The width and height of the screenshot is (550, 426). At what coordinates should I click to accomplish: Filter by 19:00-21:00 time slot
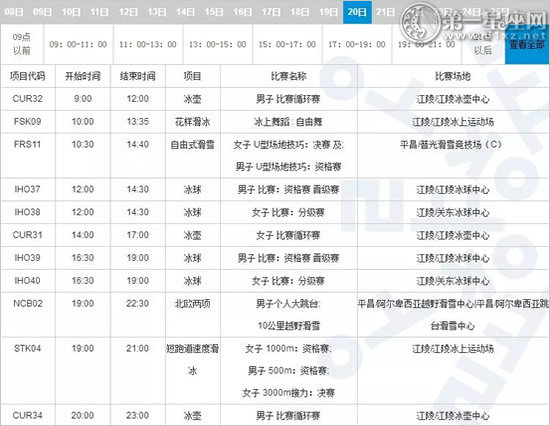click(427, 44)
